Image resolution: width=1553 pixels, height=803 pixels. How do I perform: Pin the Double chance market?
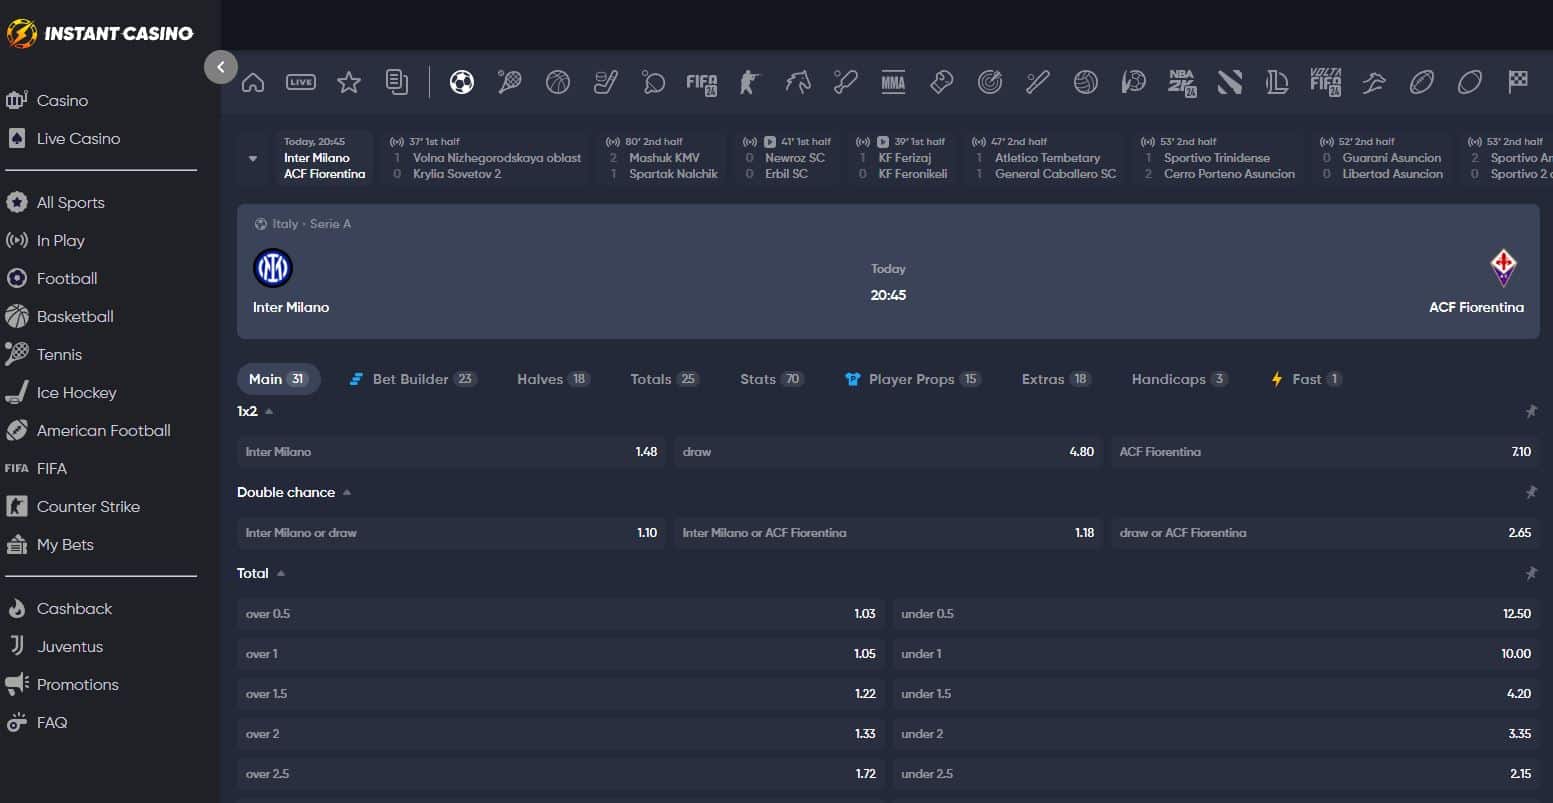(1530, 492)
